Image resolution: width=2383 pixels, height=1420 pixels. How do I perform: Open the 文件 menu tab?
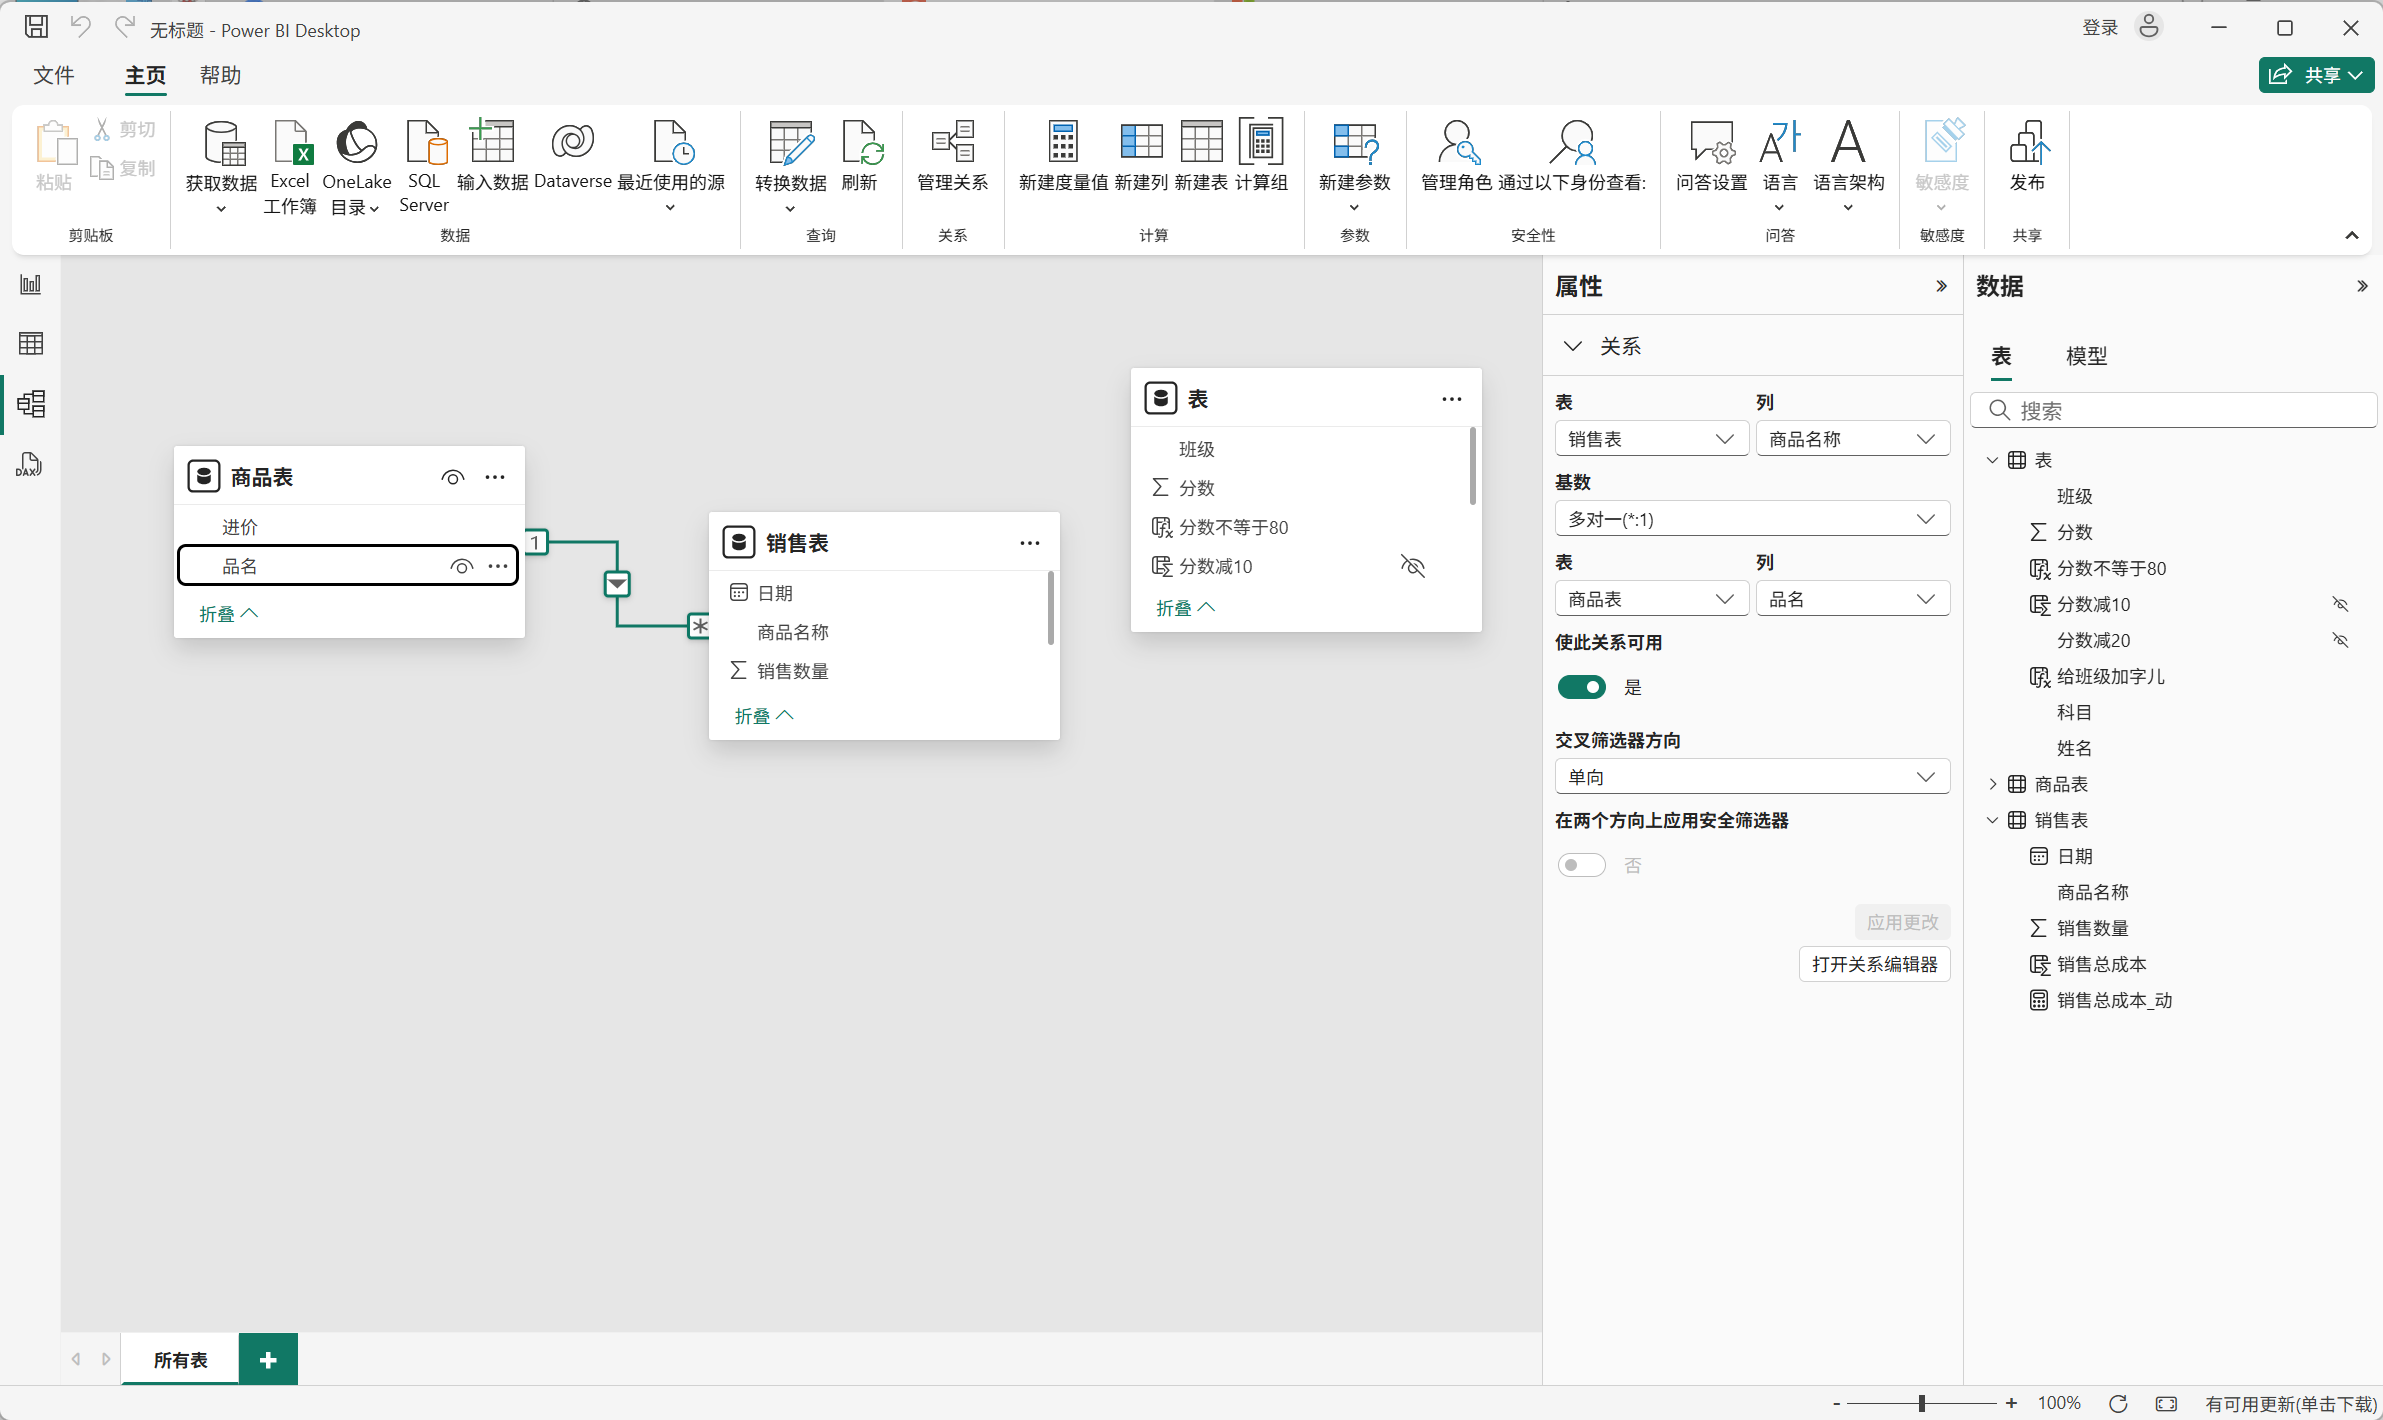(x=54, y=75)
